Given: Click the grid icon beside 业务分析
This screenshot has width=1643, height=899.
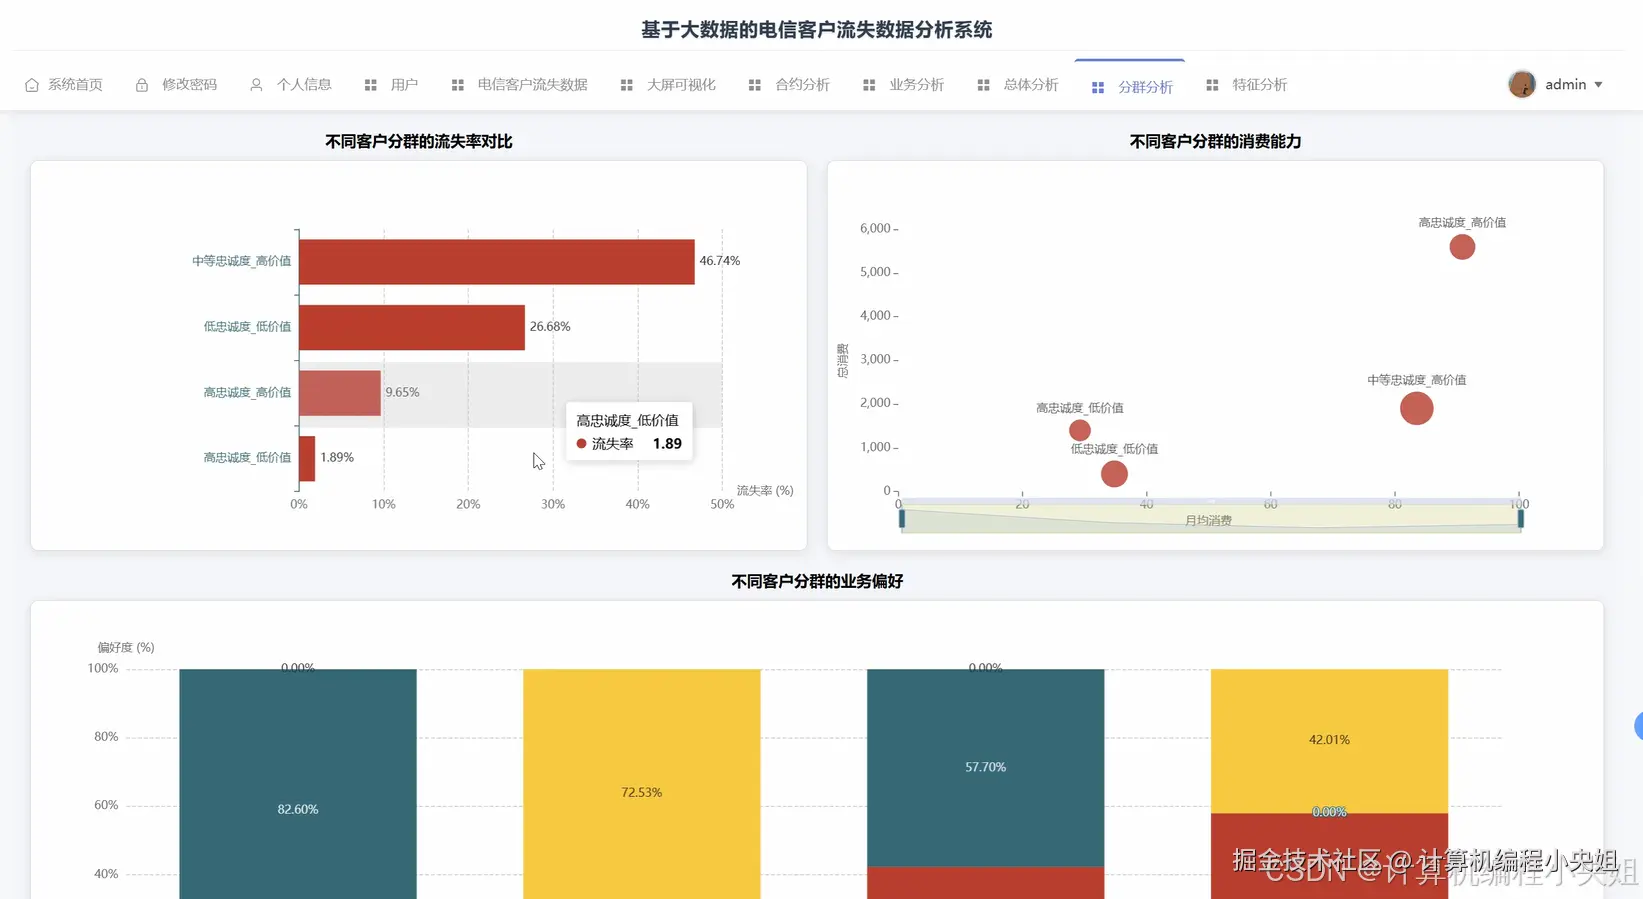Looking at the screenshot, I should [869, 85].
